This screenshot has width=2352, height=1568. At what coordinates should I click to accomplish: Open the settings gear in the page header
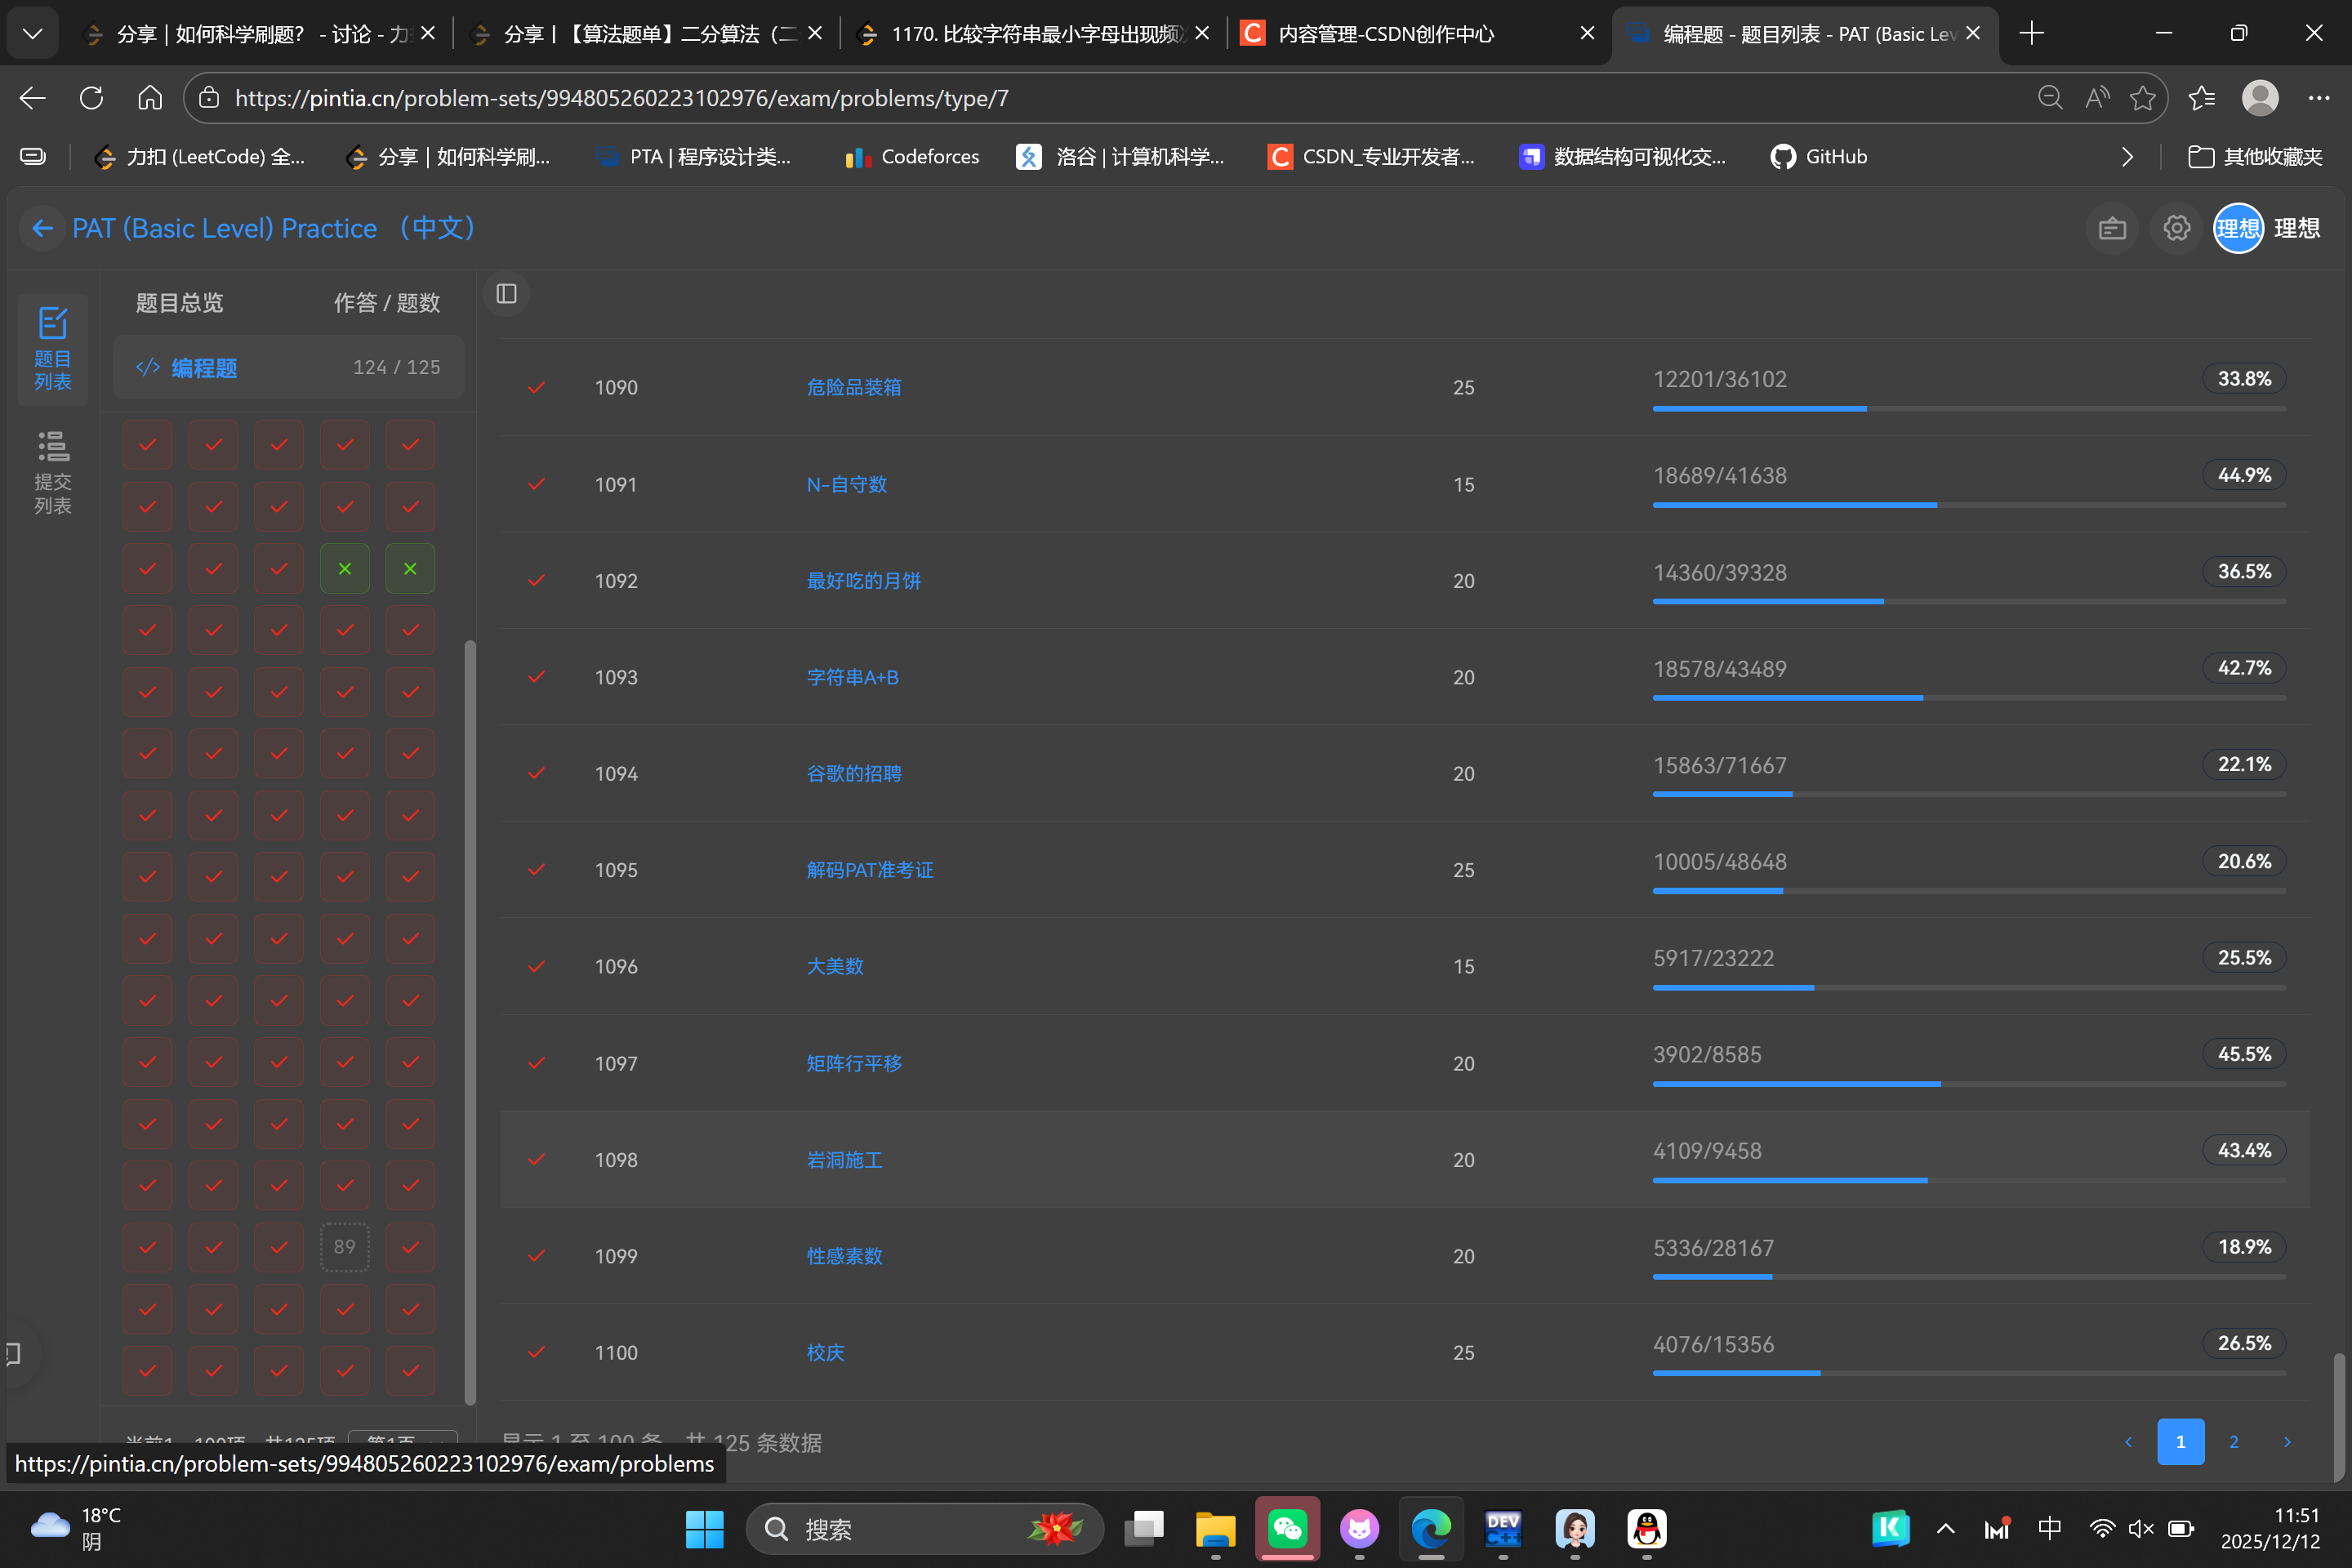[2176, 228]
